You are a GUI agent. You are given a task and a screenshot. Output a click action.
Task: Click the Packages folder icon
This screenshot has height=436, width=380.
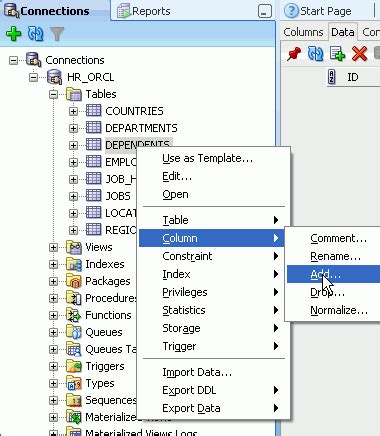[74, 281]
